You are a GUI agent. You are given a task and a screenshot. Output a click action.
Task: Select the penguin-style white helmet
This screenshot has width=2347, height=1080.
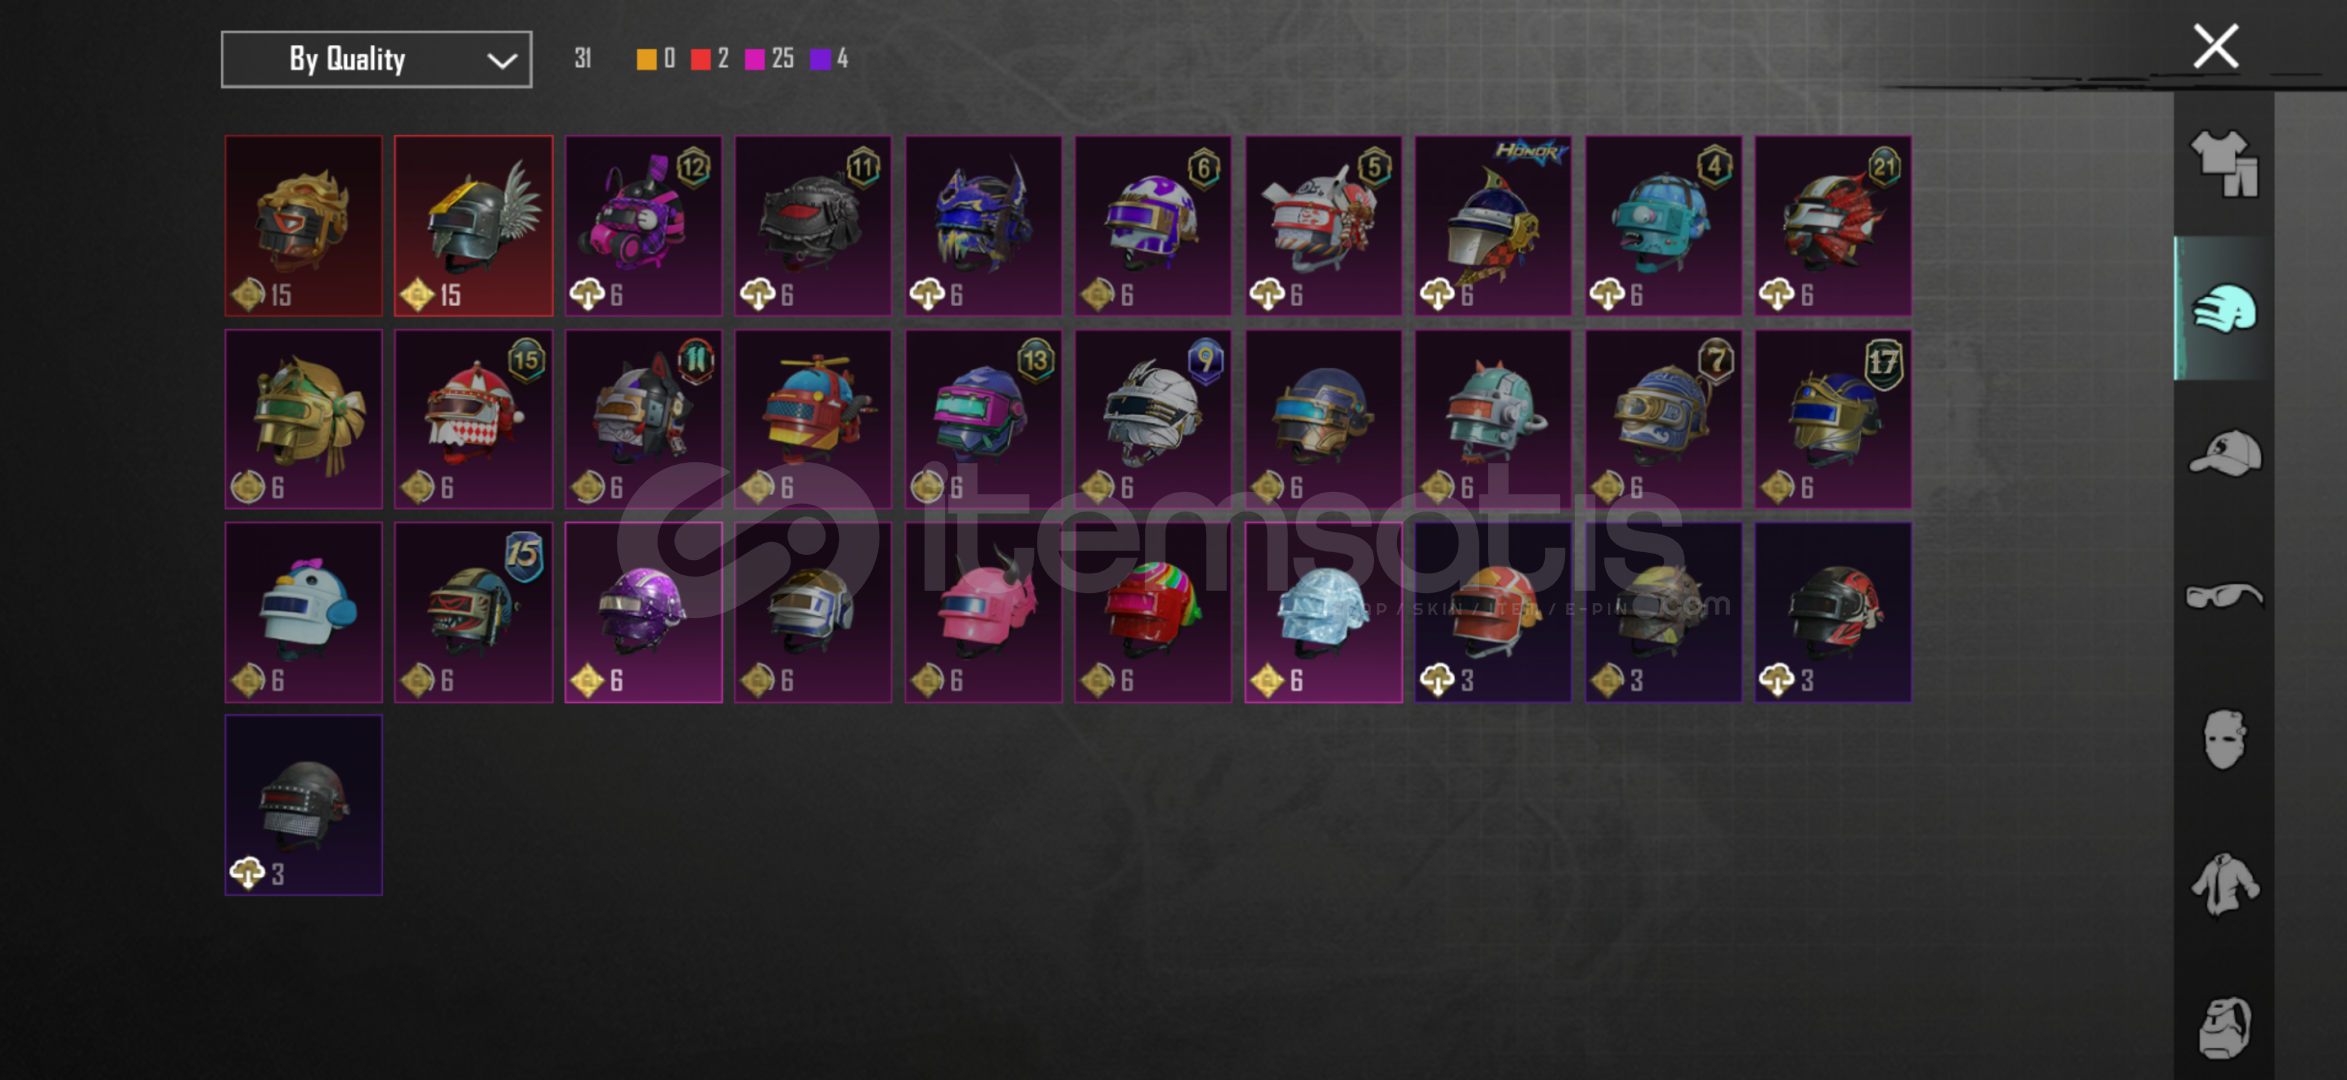click(x=303, y=612)
